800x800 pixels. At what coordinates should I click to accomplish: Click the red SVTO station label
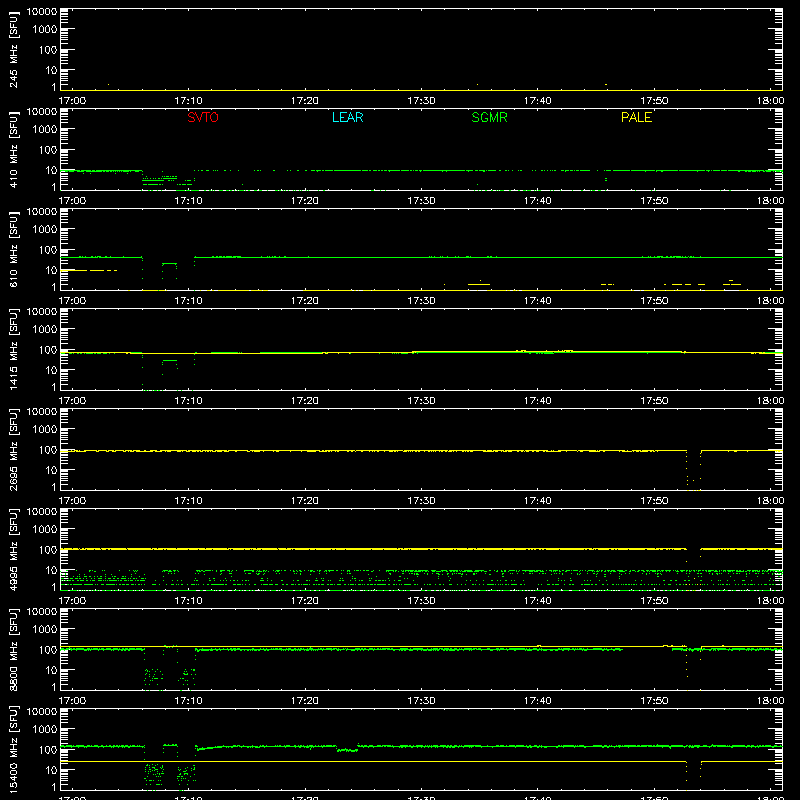click(203, 117)
